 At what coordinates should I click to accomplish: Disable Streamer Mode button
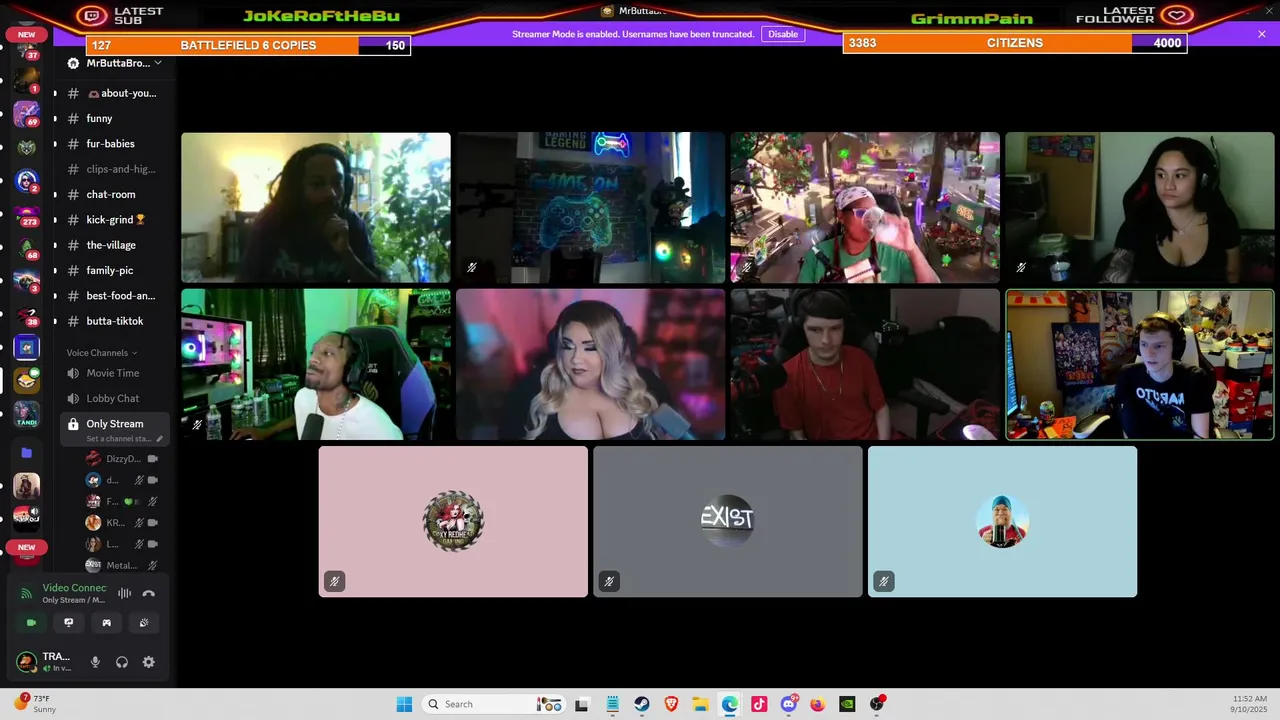(783, 34)
